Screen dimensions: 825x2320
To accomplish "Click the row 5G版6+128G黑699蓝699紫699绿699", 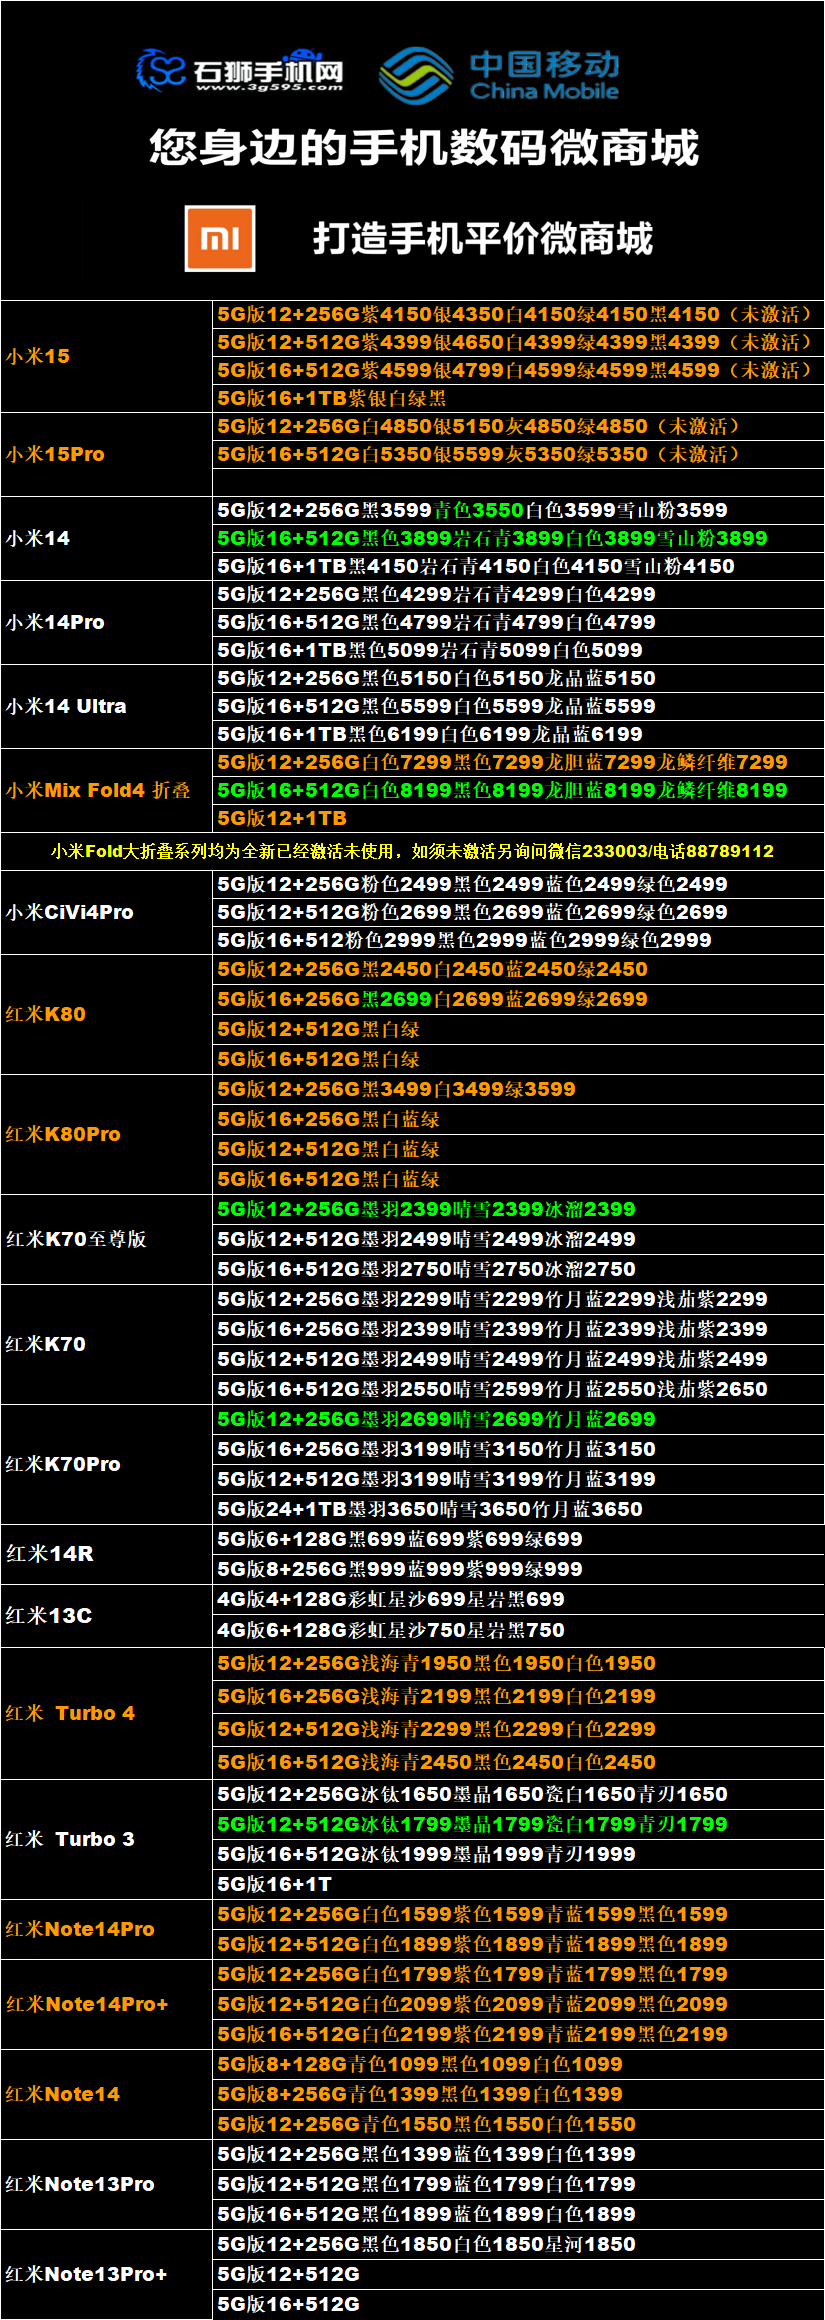I will pos(518,1539).
